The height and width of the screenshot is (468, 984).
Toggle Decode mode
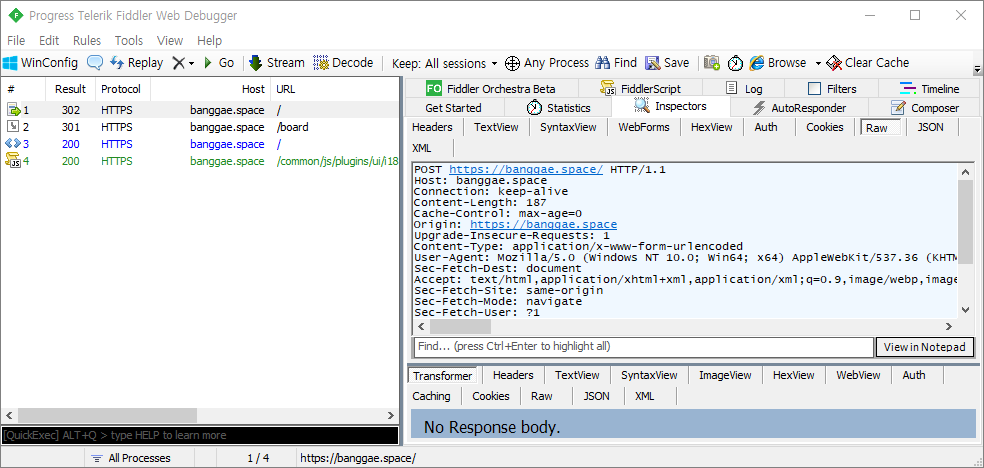point(343,63)
